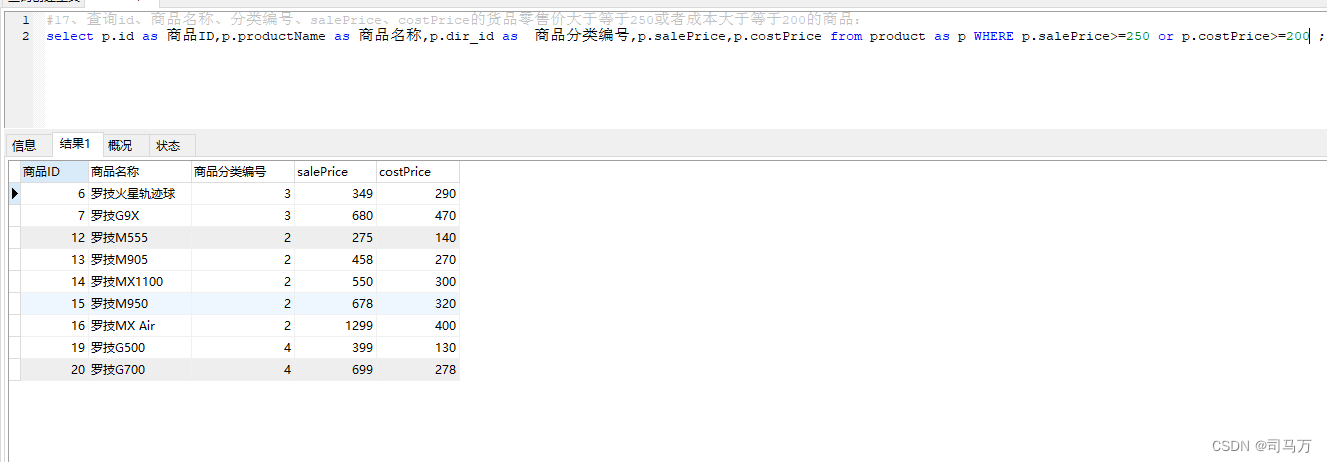Click line 1 number in editor gutter

25,20
